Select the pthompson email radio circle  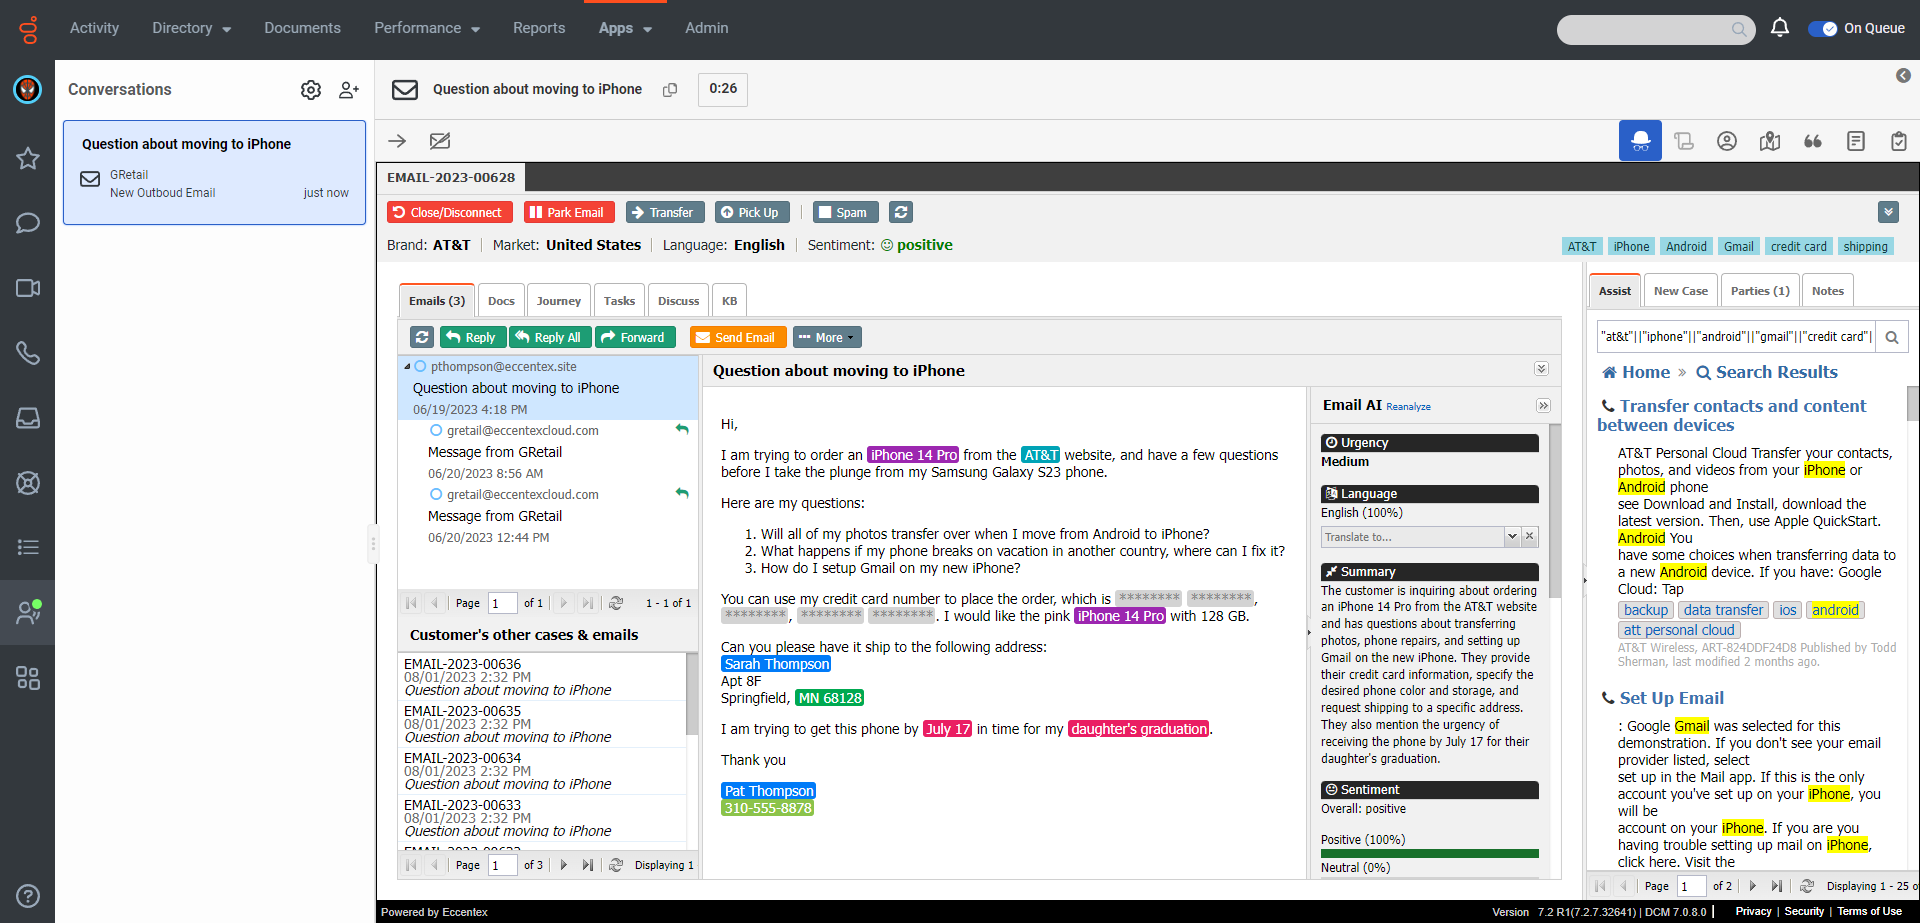click(x=421, y=367)
